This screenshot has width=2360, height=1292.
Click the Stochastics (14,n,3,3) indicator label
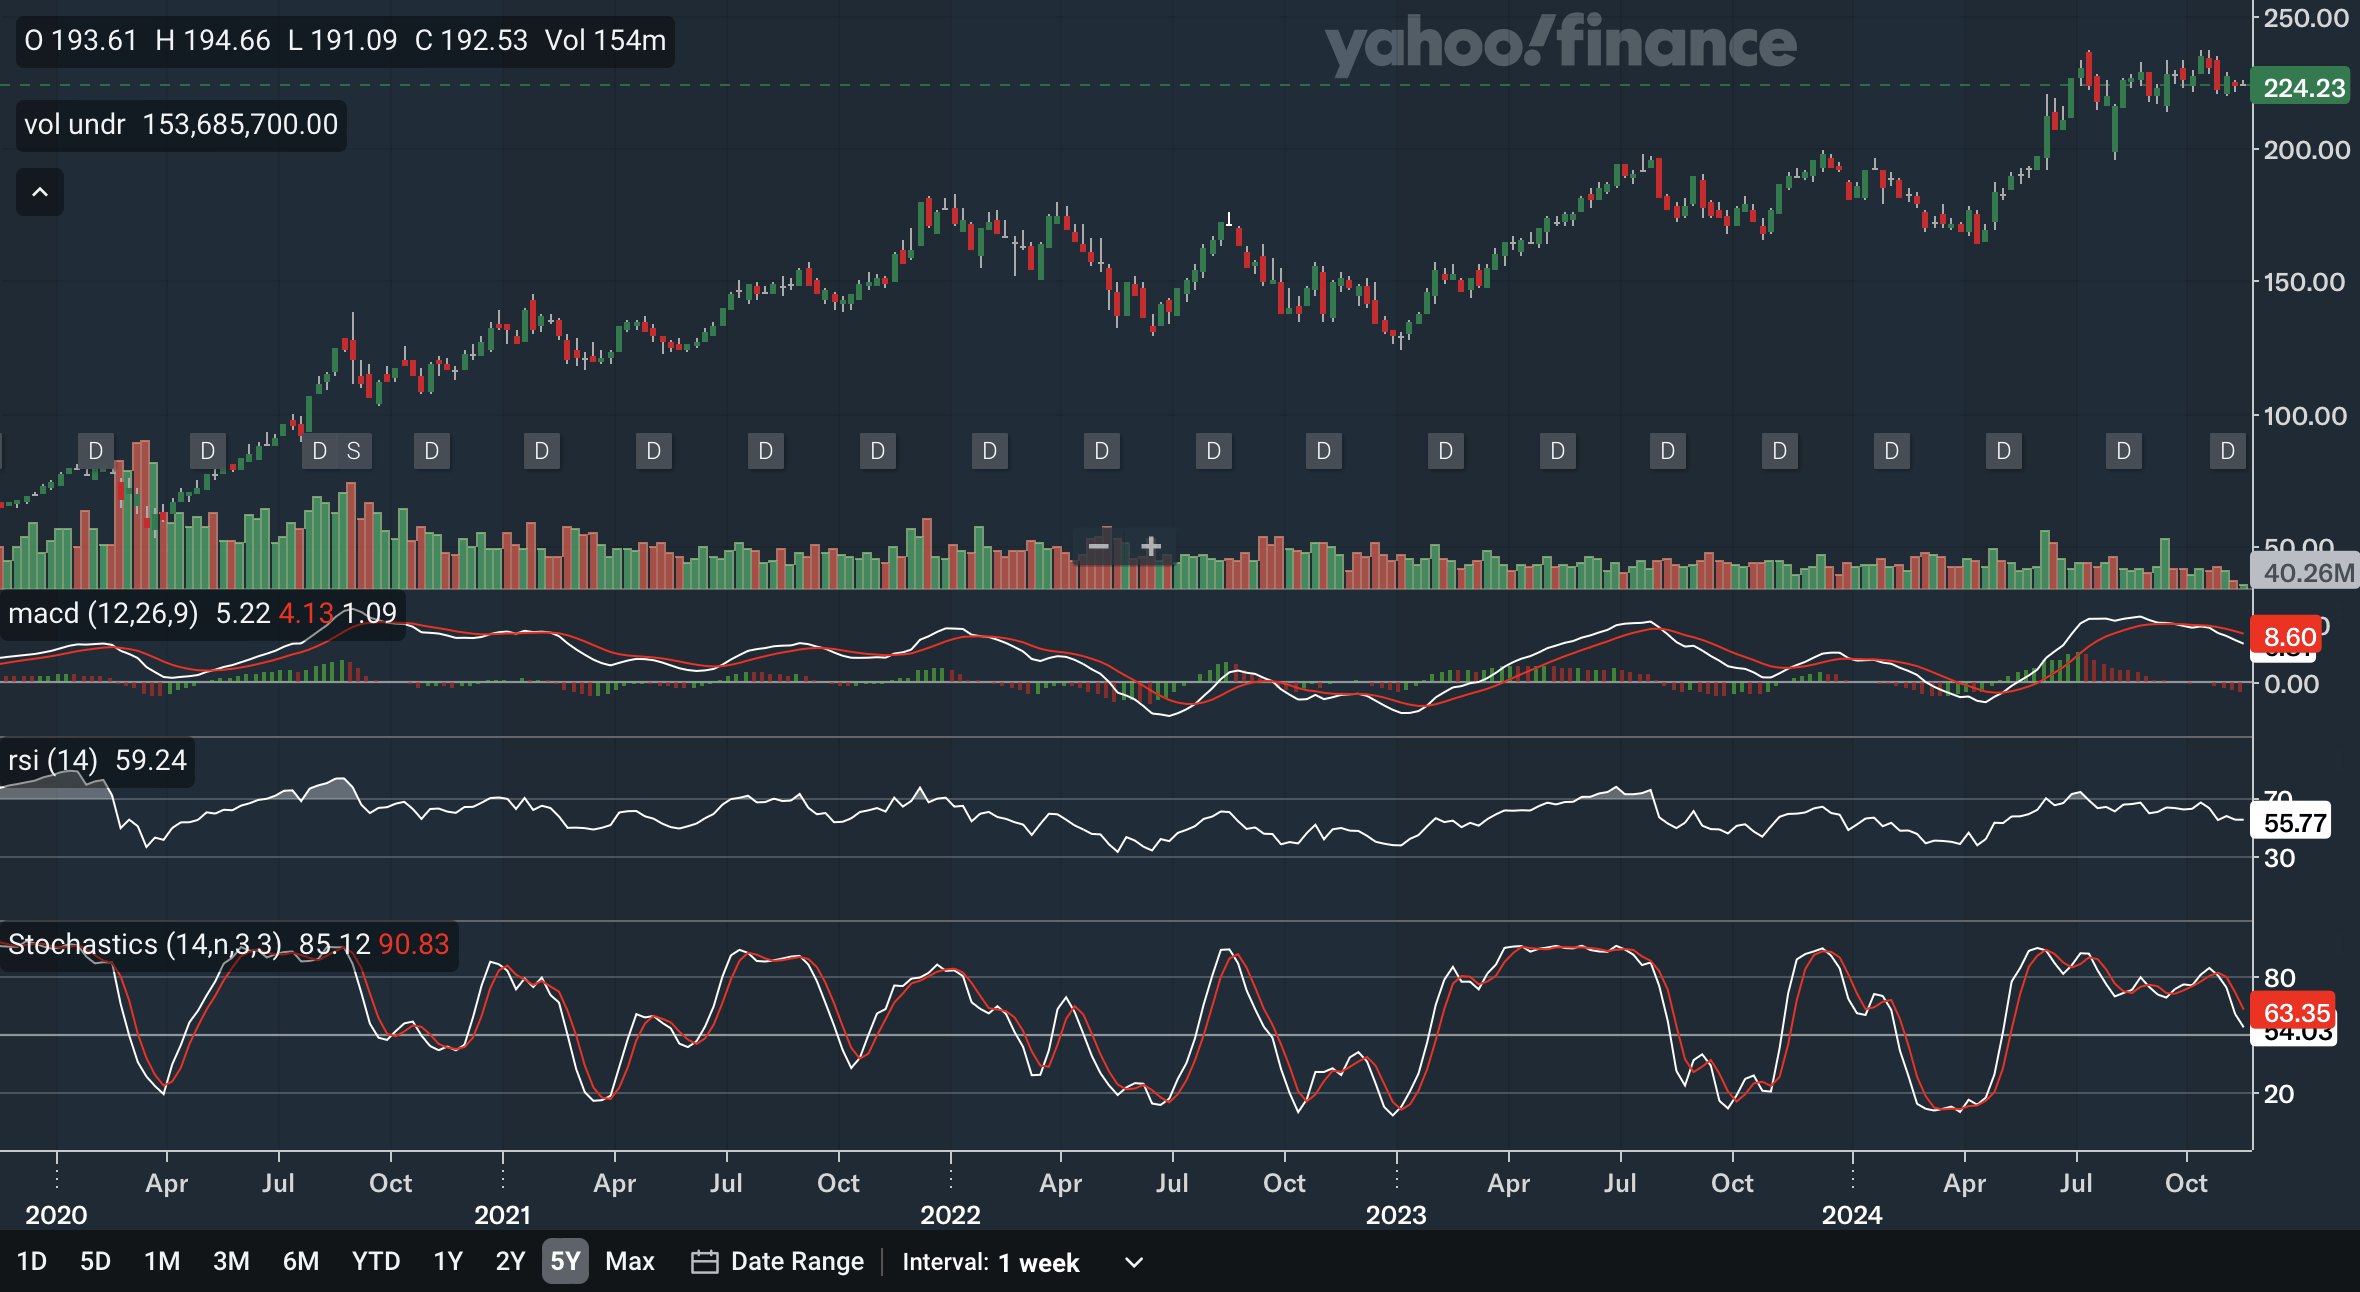(146, 945)
